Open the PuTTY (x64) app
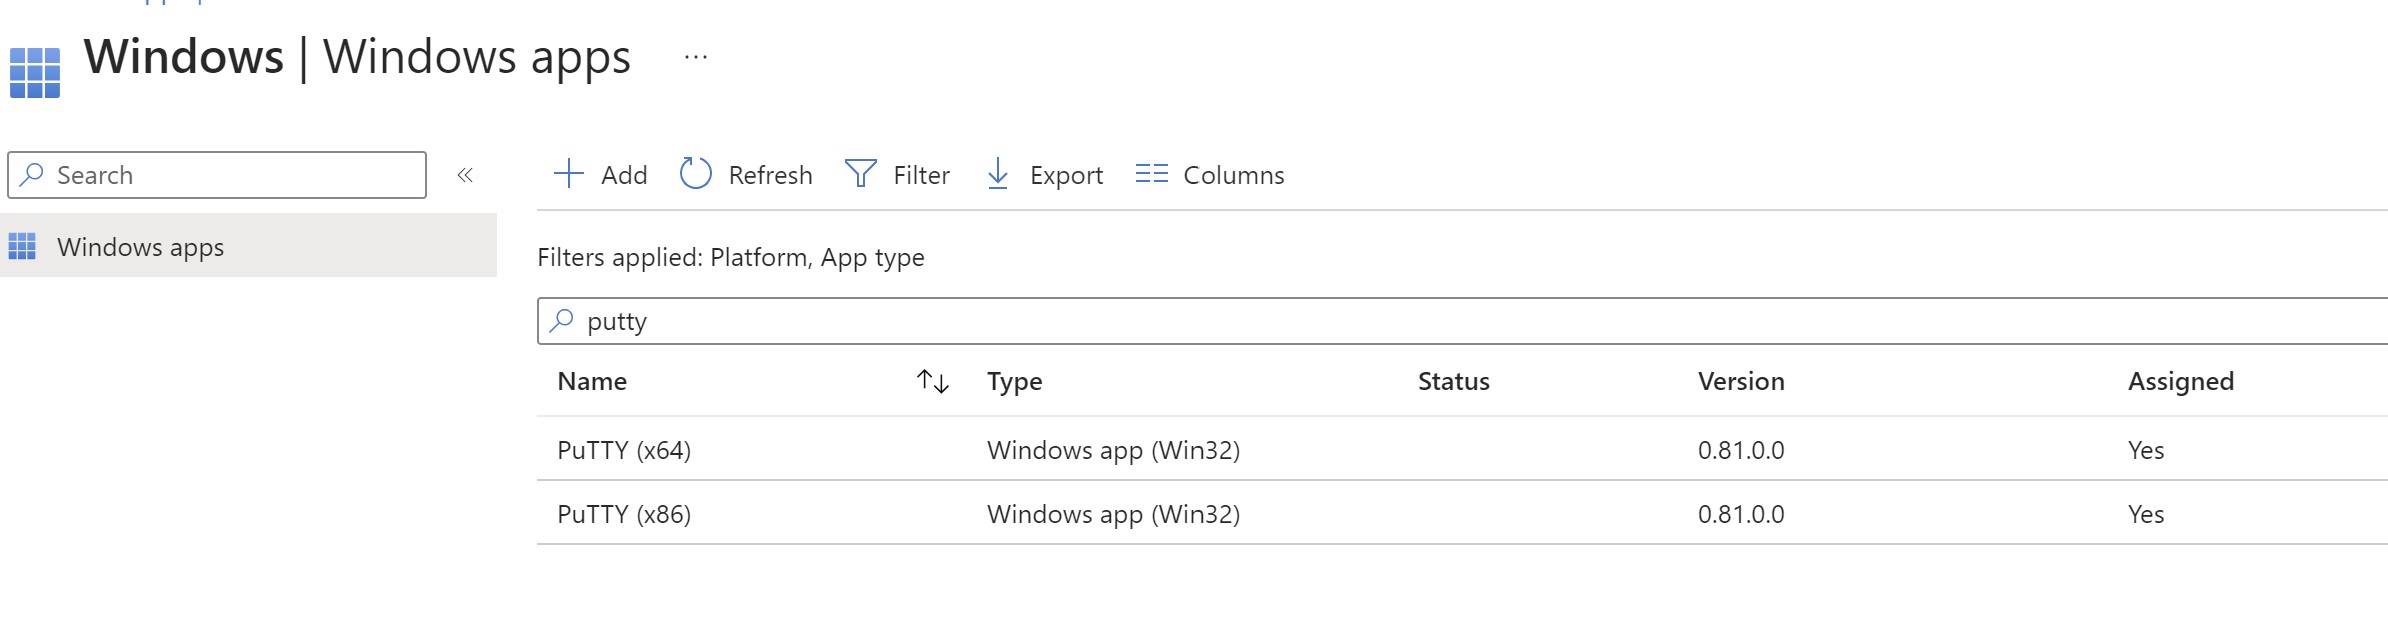 coord(624,450)
